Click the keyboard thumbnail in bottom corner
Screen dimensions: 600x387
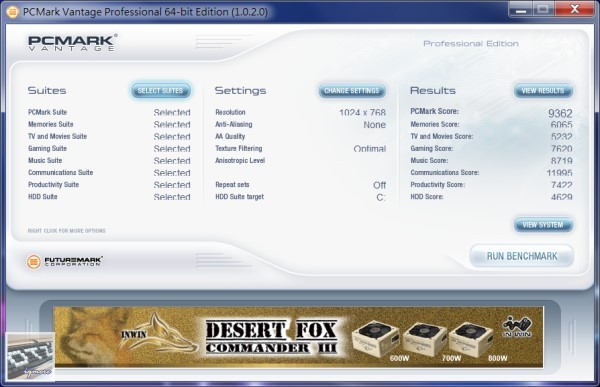(x=31, y=357)
